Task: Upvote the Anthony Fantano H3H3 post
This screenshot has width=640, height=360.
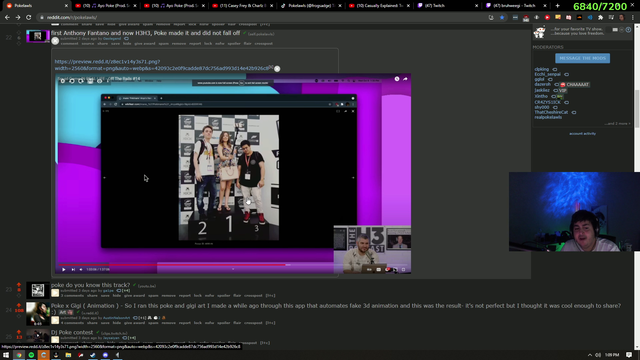Action: 19,32
